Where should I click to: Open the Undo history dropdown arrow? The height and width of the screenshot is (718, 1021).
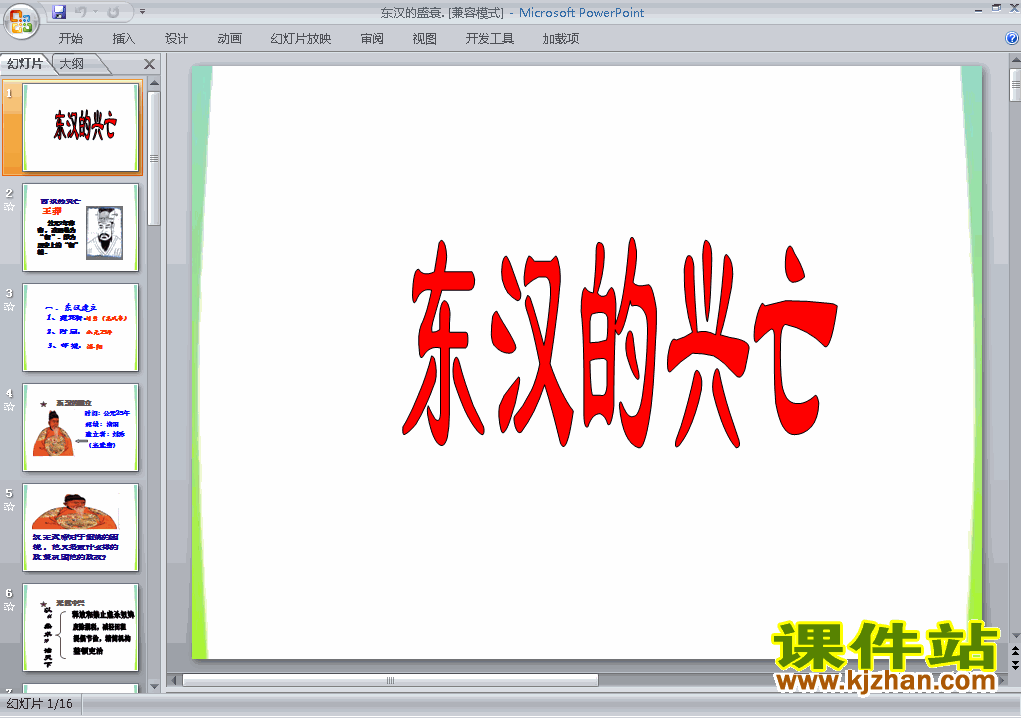pos(95,12)
